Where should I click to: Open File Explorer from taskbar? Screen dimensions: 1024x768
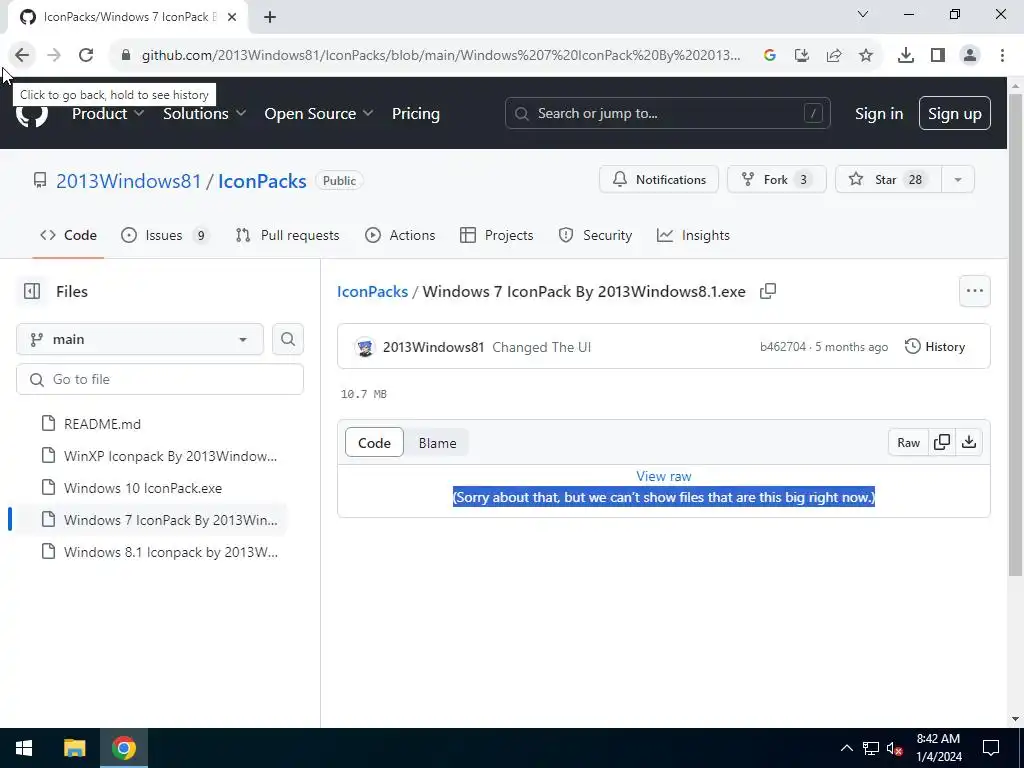click(x=74, y=748)
